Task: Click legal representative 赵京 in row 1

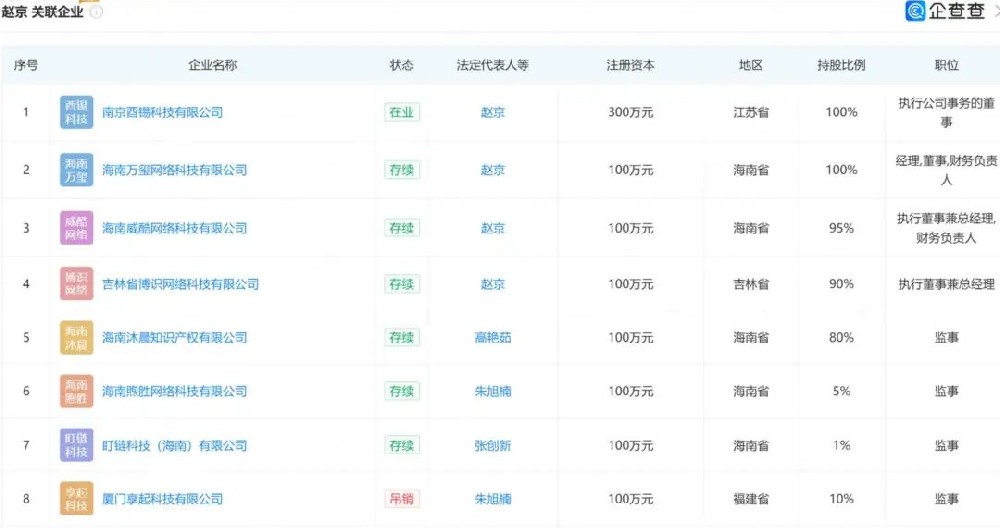Action: click(492, 112)
